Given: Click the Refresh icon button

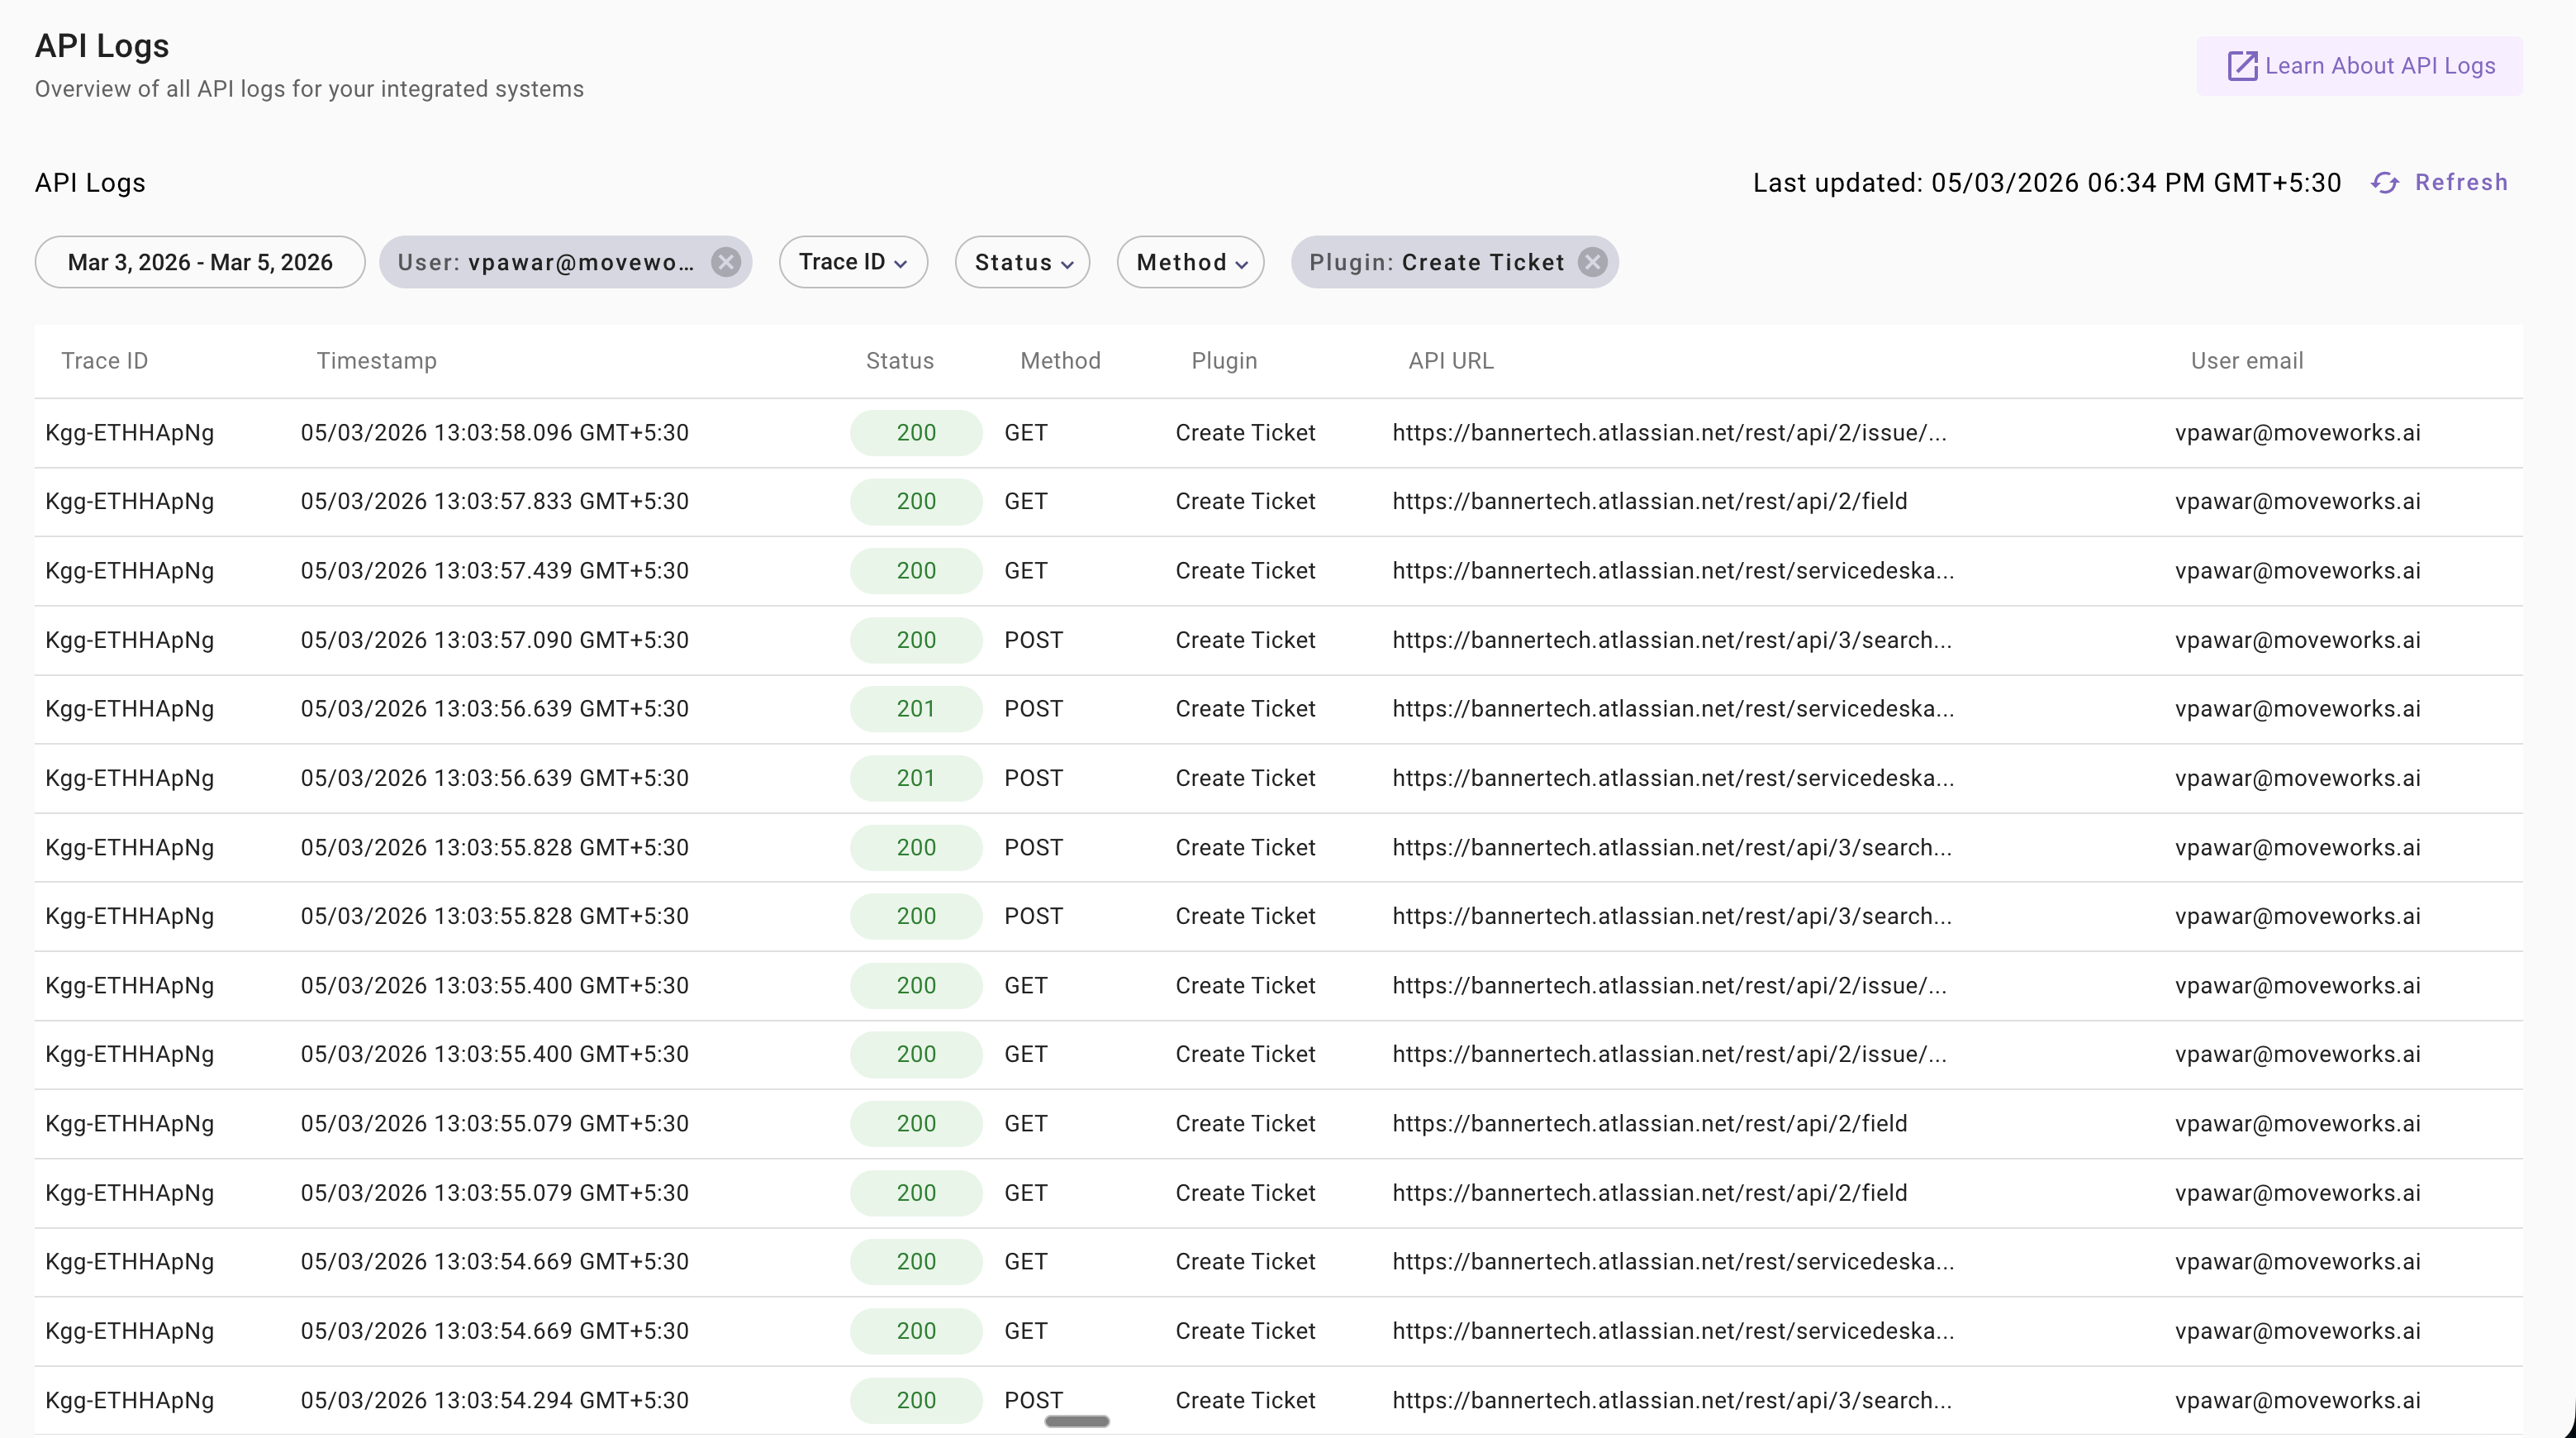Looking at the screenshot, I should (2385, 183).
